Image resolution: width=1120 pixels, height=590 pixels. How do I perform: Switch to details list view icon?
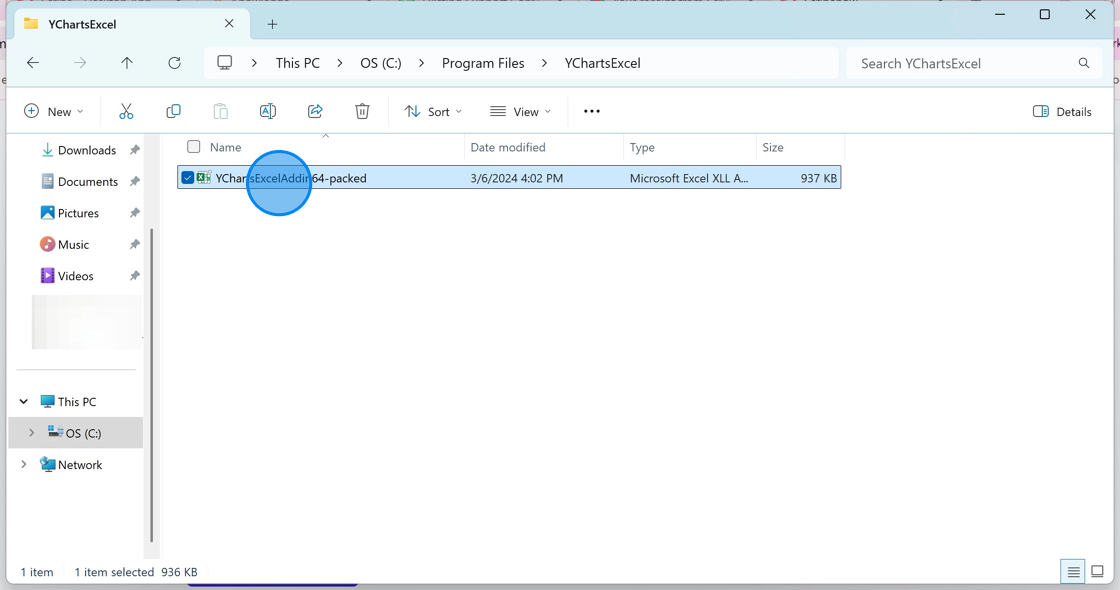tap(1073, 571)
